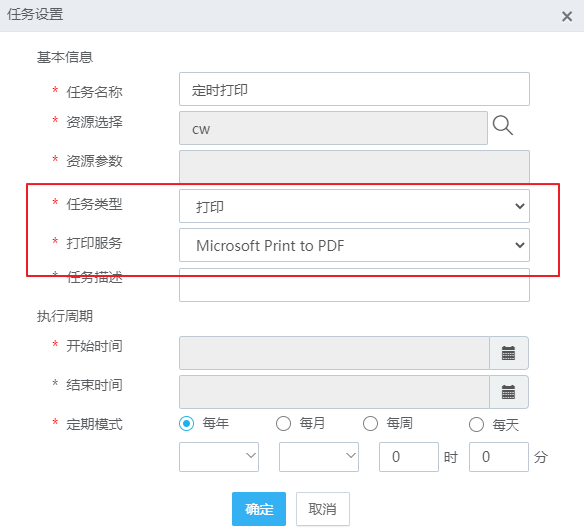Viewport: 584px width, 531px height.
Task: Click the 取消 button
Action: click(323, 509)
